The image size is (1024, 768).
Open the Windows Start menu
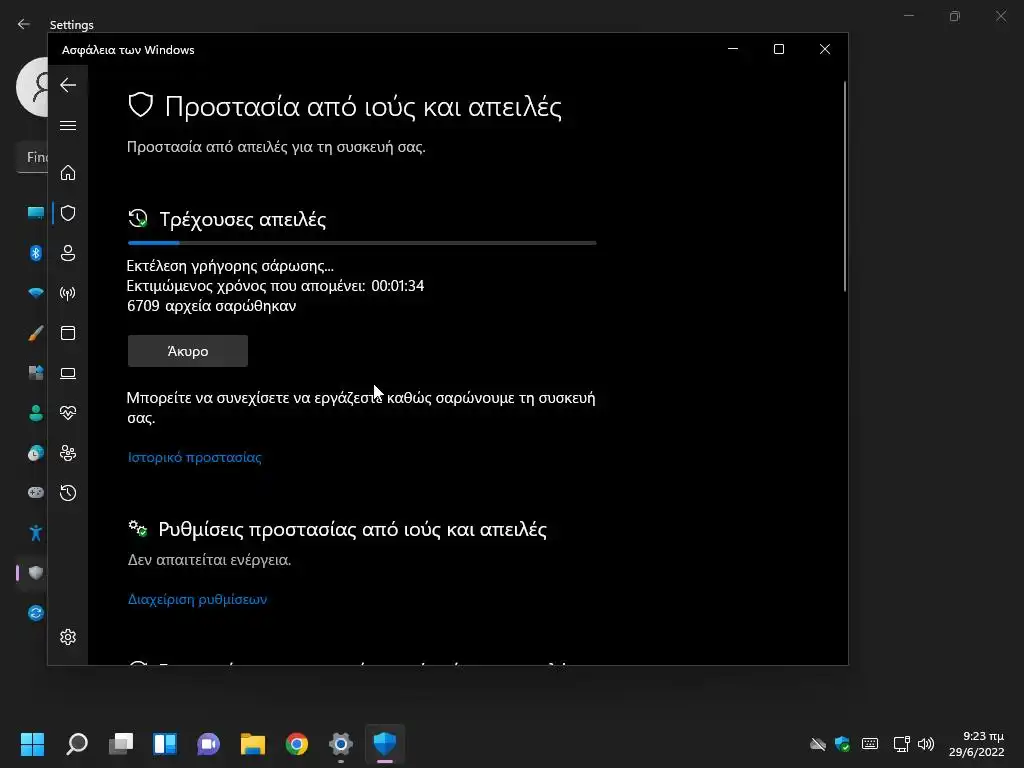coord(33,744)
